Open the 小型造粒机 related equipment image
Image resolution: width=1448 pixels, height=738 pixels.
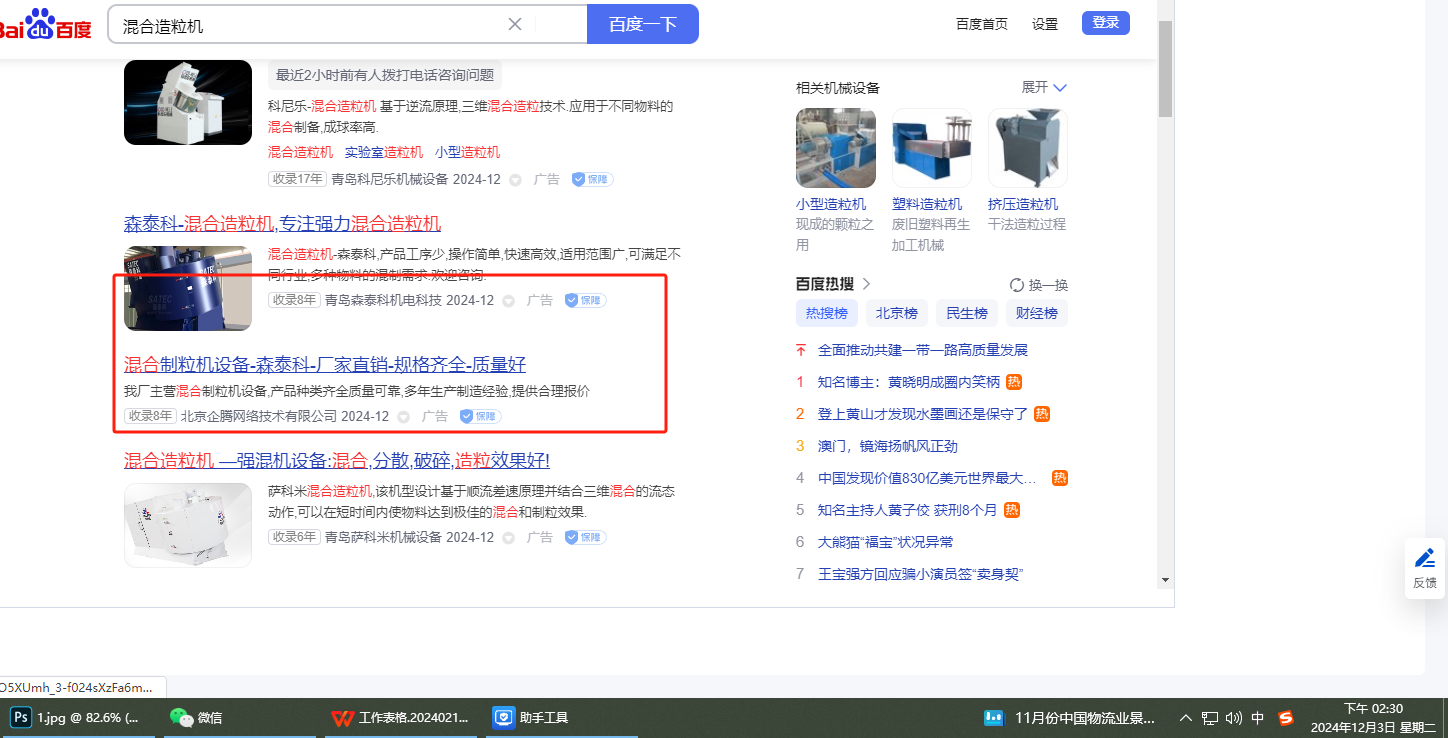pos(836,148)
